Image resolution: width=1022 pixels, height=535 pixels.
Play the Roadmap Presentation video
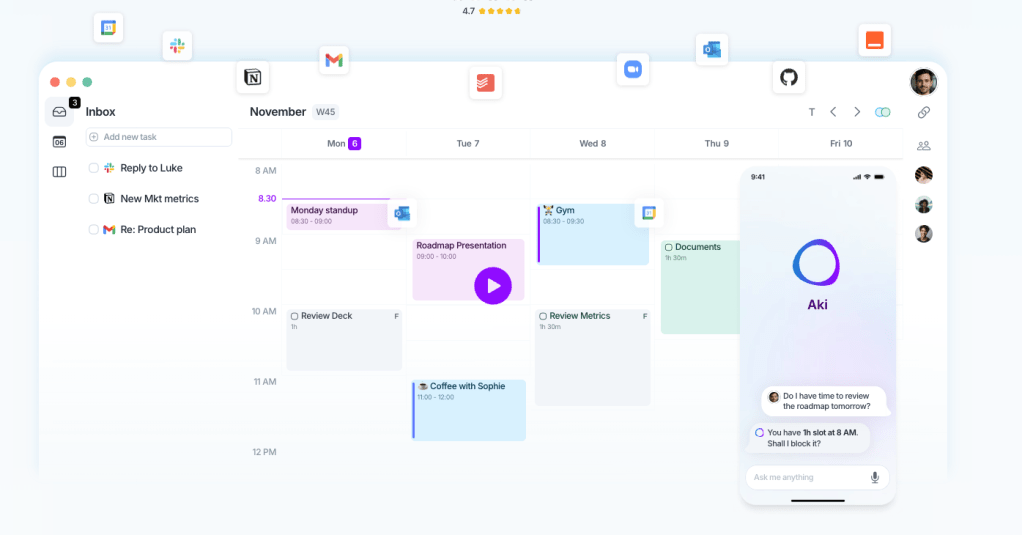(492, 285)
